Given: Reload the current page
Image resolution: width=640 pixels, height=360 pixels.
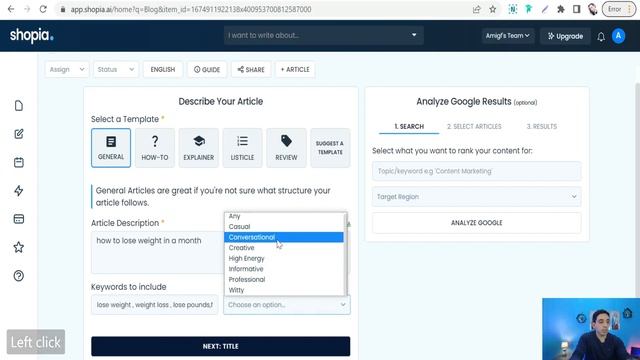Looking at the screenshot, I should (43, 9).
